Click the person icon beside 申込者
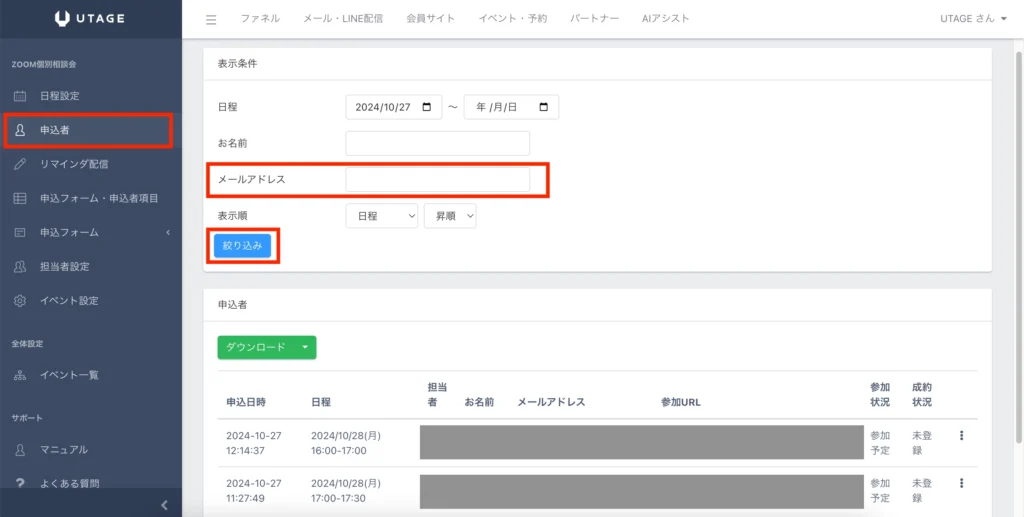Viewport: 1024px width, 517px height. pos(20,130)
